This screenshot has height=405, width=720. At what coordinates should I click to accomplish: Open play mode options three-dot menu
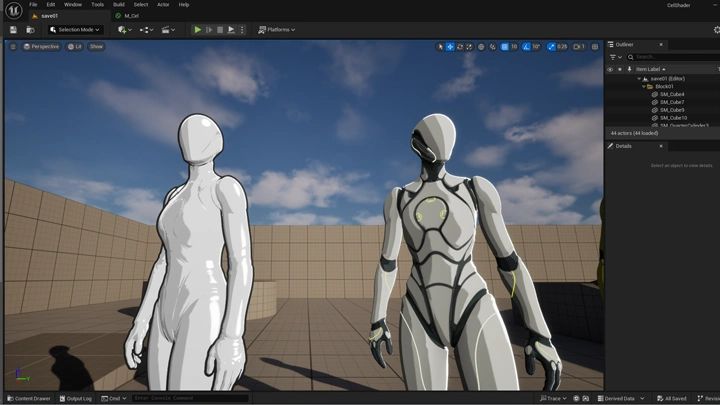pyautogui.click(x=242, y=30)
